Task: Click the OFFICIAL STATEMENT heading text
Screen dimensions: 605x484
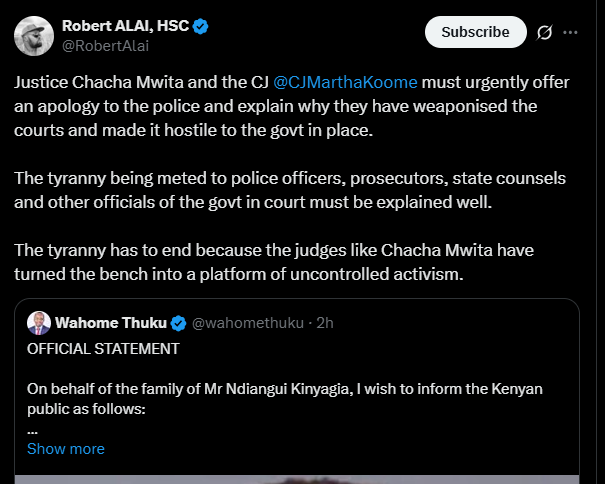Action: click(103, 349)
